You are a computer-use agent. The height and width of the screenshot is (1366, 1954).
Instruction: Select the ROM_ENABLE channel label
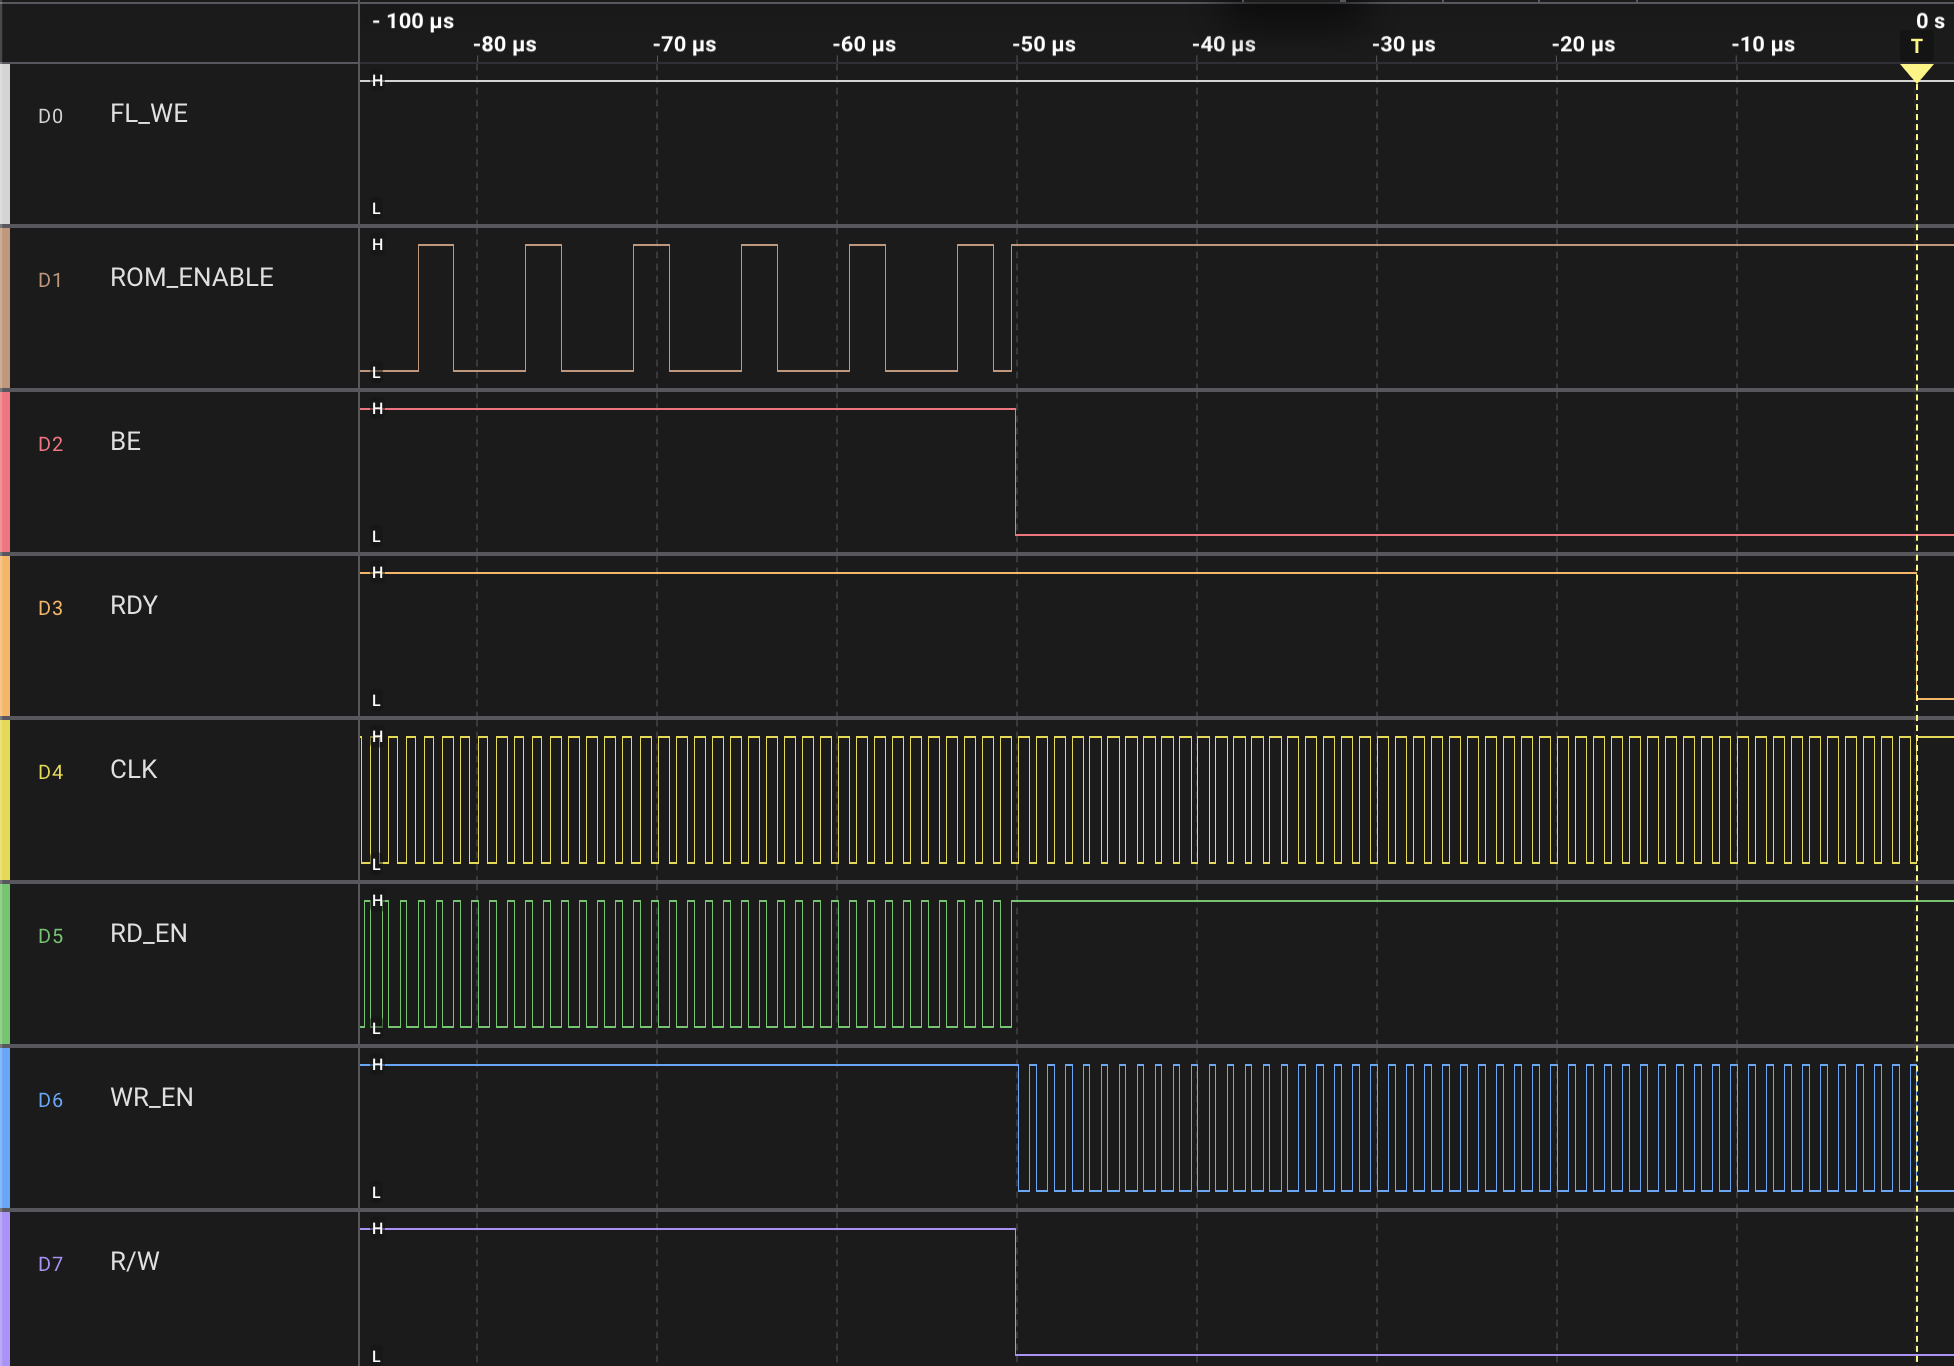[191, 278]
